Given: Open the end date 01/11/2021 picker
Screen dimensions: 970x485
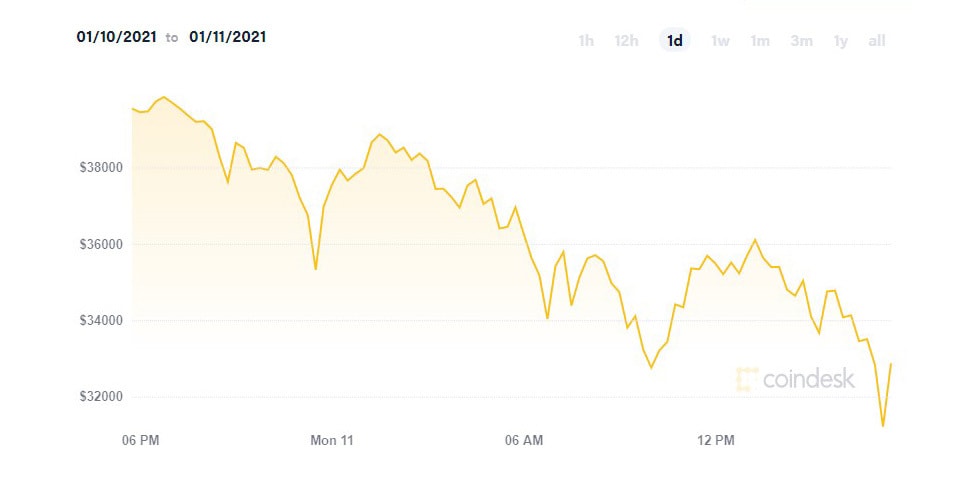Looking at the screenshot, I should (228, 37).
